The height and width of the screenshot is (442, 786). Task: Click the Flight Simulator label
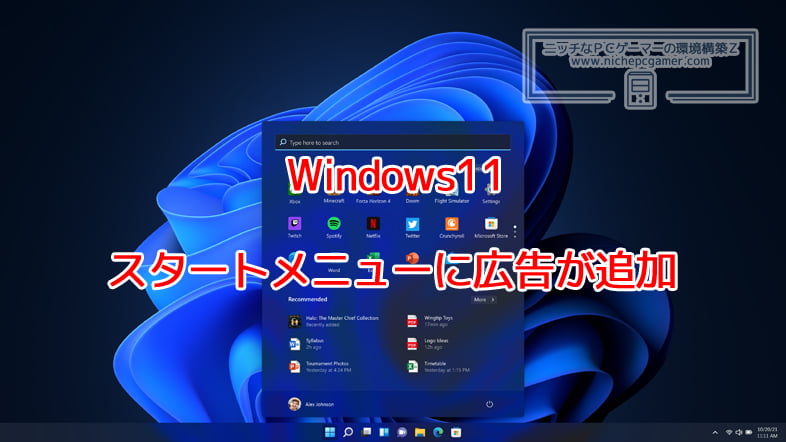(x=452, y=201)
